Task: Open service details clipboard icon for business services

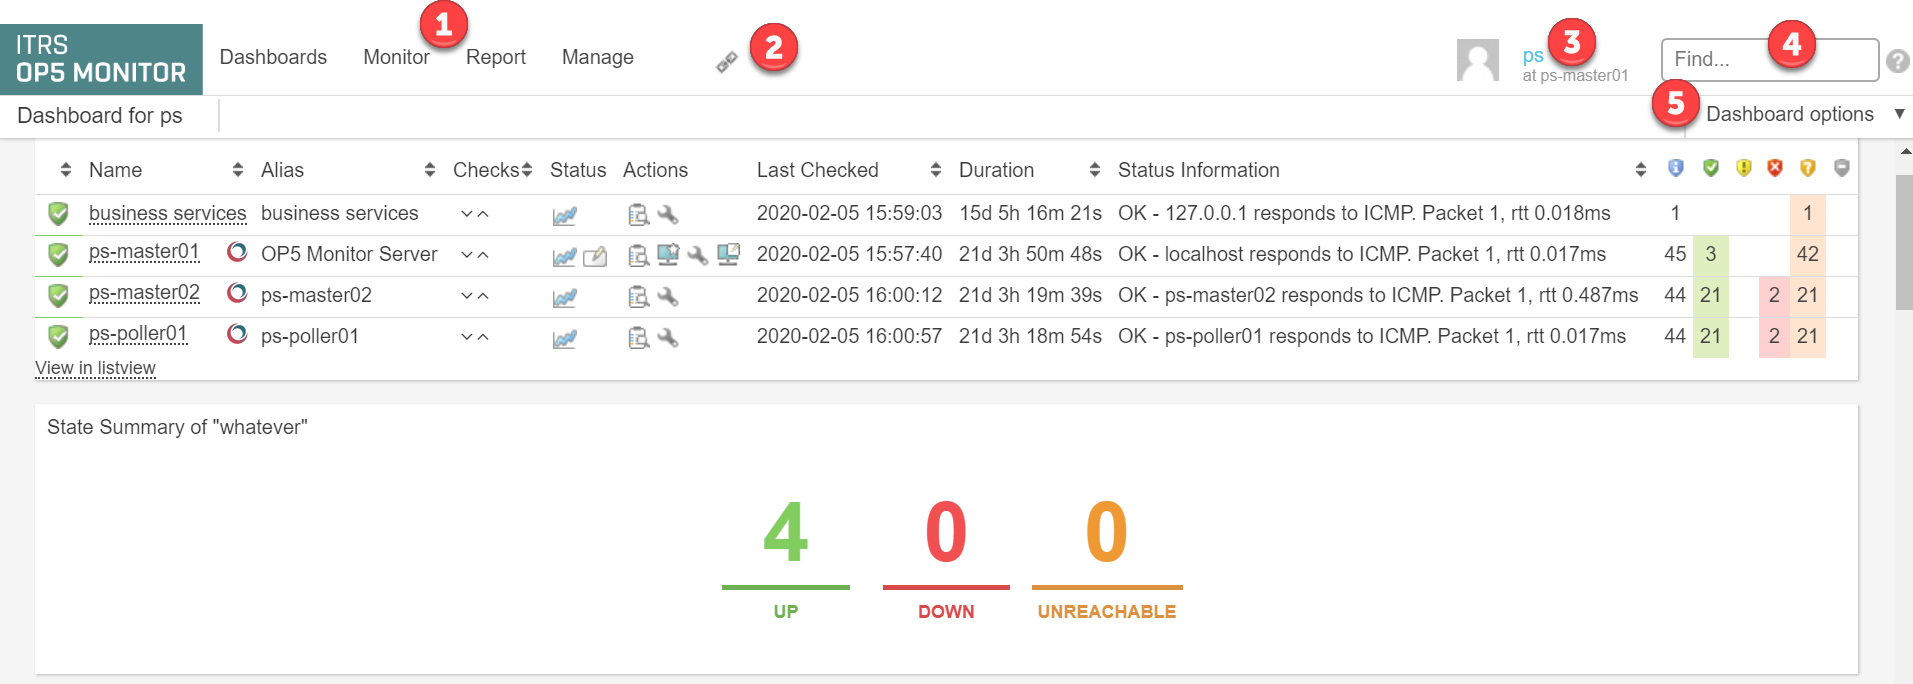Action: tap(638, 214)
